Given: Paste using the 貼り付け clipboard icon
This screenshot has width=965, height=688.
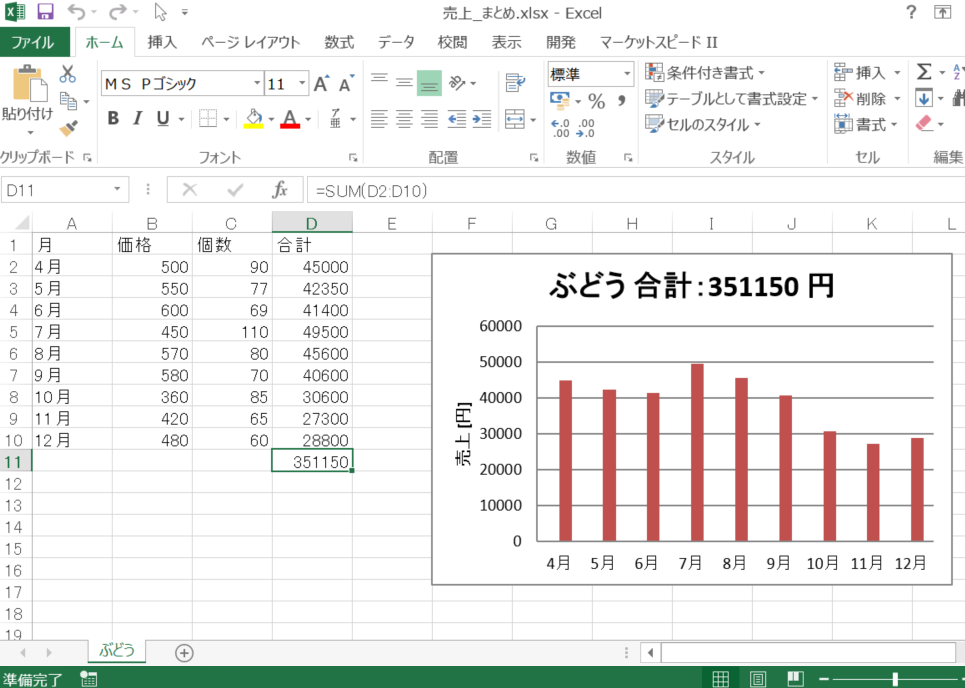Looking at the screenshot, I should (28, 85).
